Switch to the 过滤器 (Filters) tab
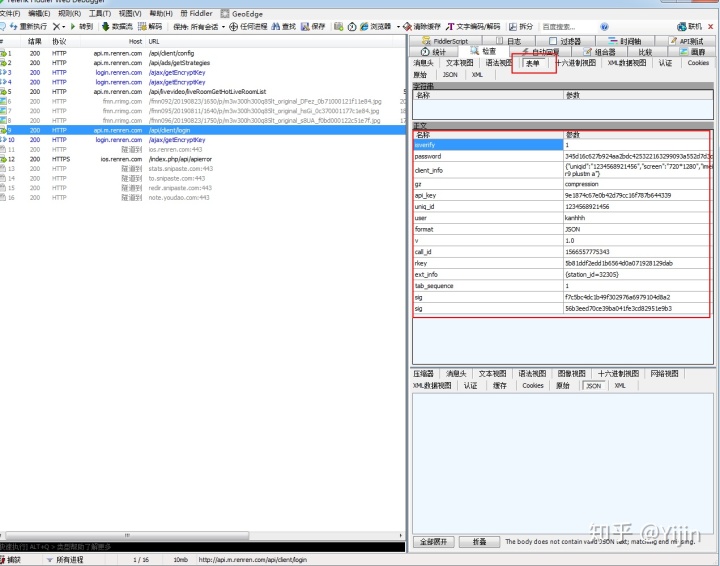720x566 pixels. coord(565,41)
